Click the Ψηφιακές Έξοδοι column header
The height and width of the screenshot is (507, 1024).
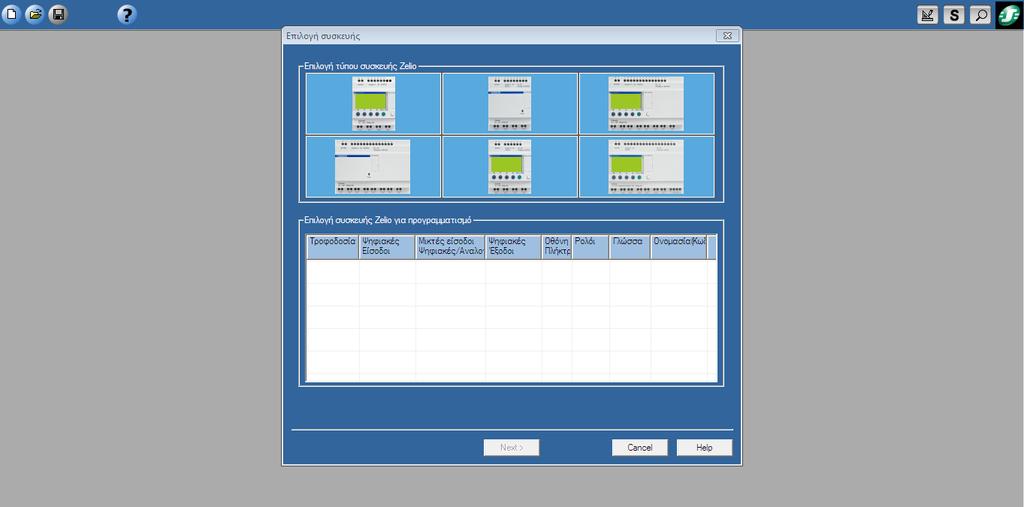coord(514,247)
